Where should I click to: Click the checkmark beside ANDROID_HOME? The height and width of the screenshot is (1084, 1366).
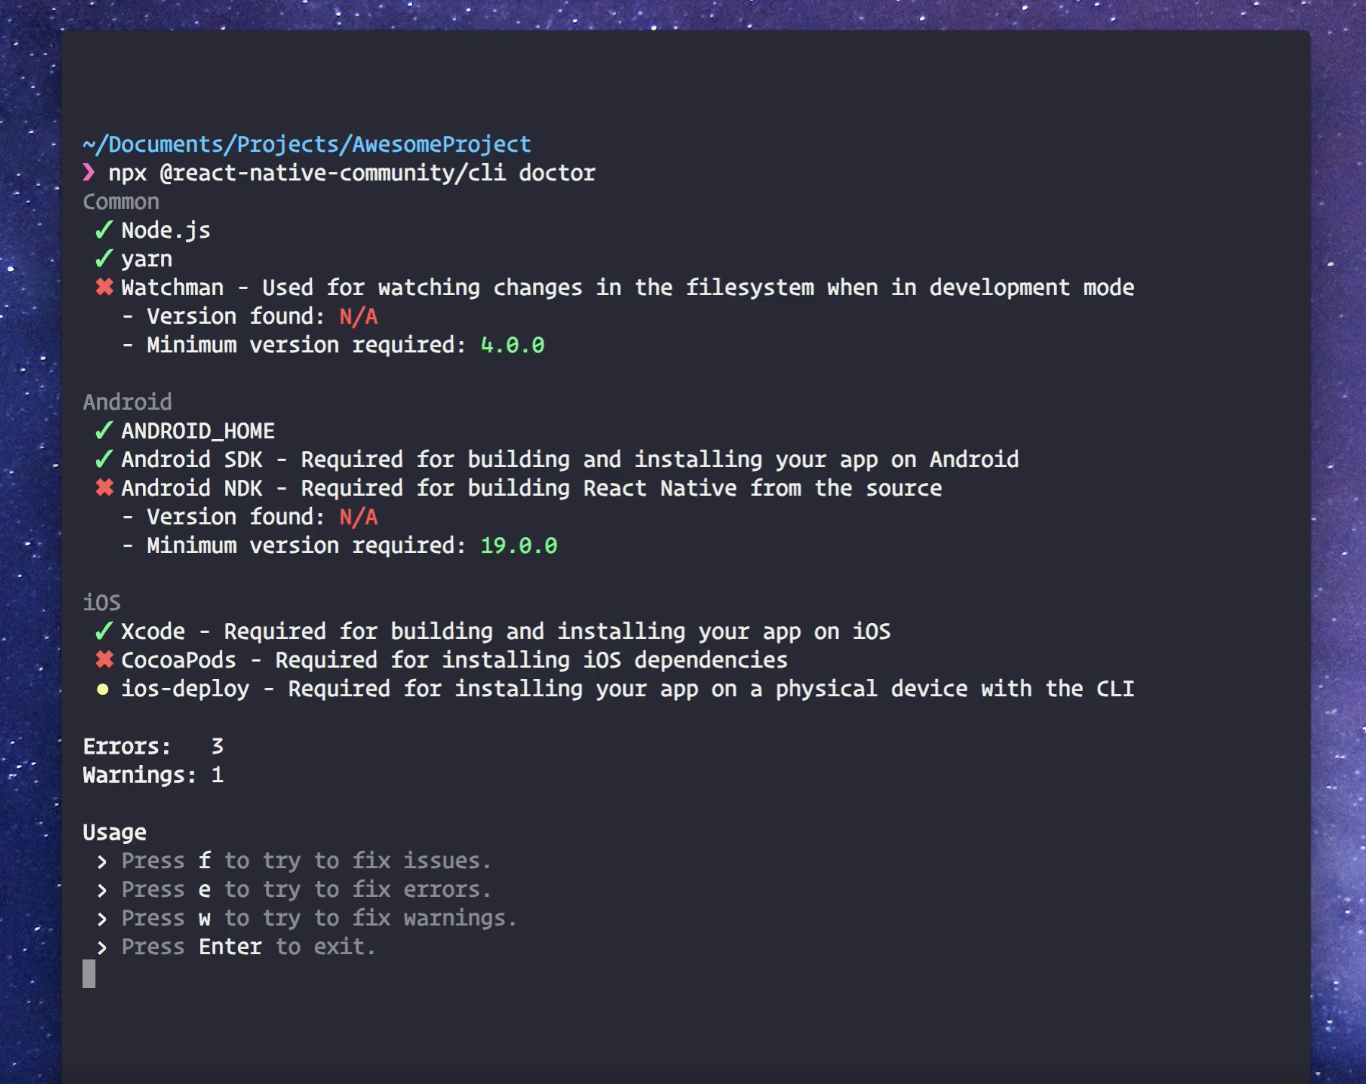[104, 430]
